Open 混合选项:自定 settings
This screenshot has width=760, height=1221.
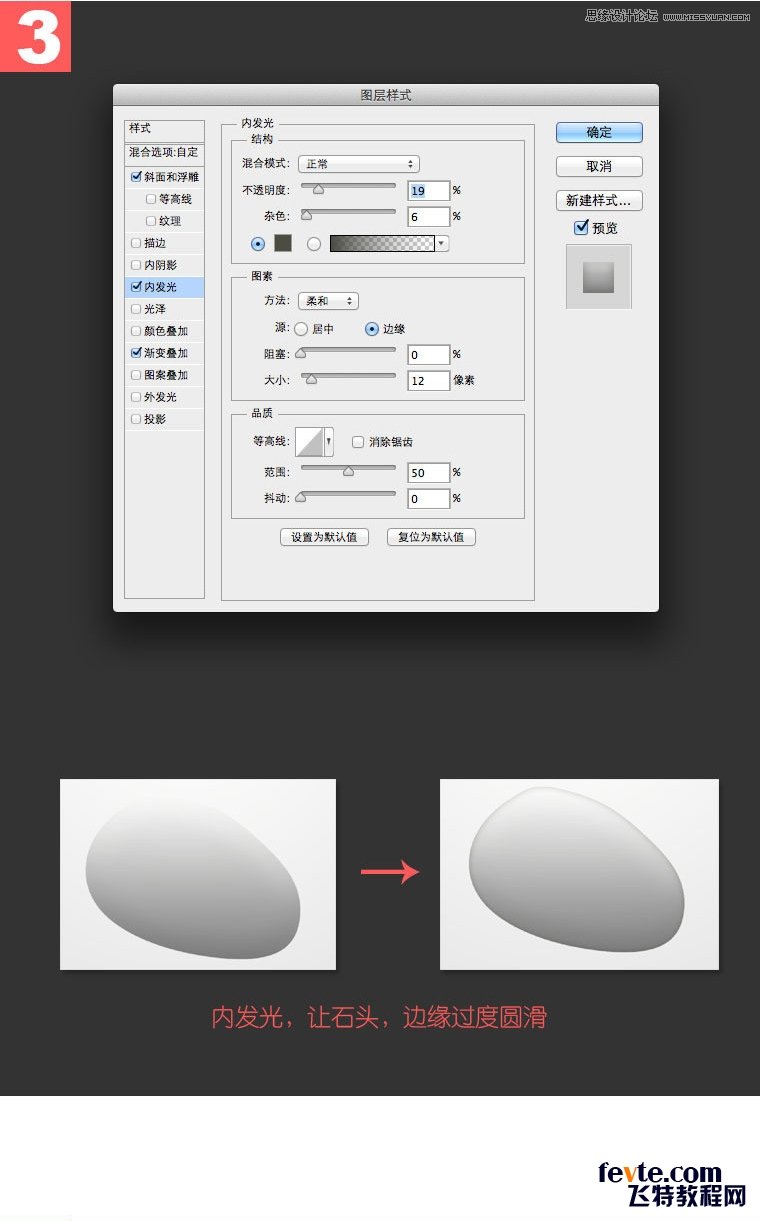pyautogui.click(x=164, y=152)
